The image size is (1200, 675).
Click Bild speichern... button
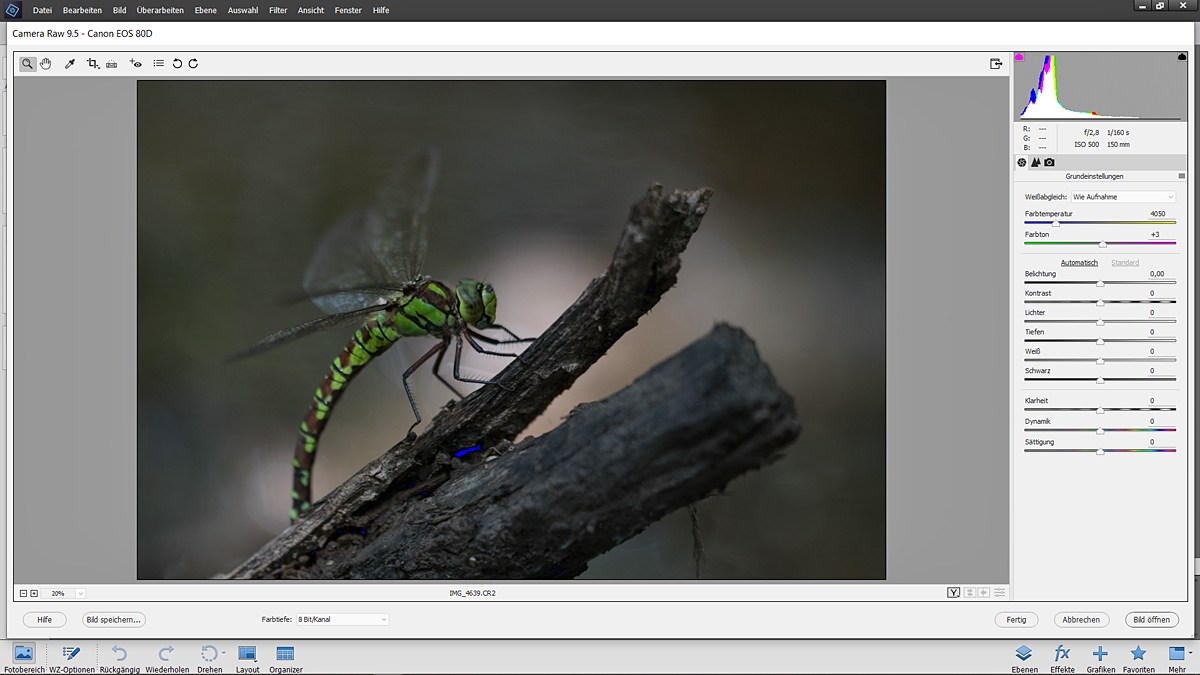coord(114,620)
